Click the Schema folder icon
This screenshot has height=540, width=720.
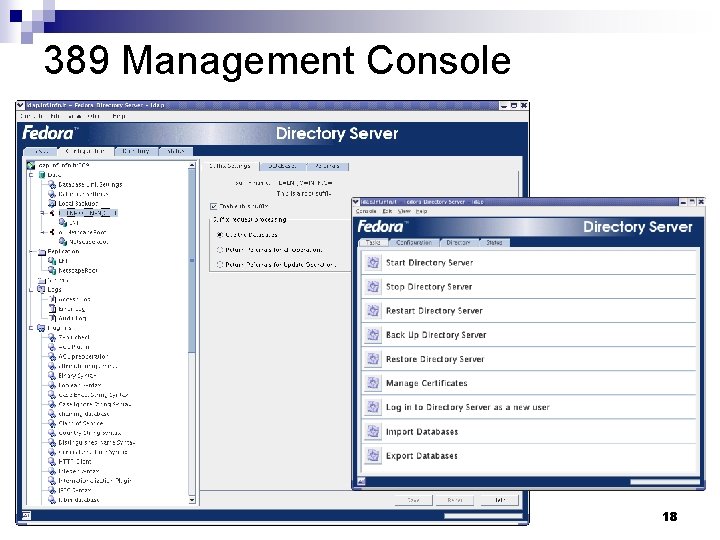pos(42,280)
